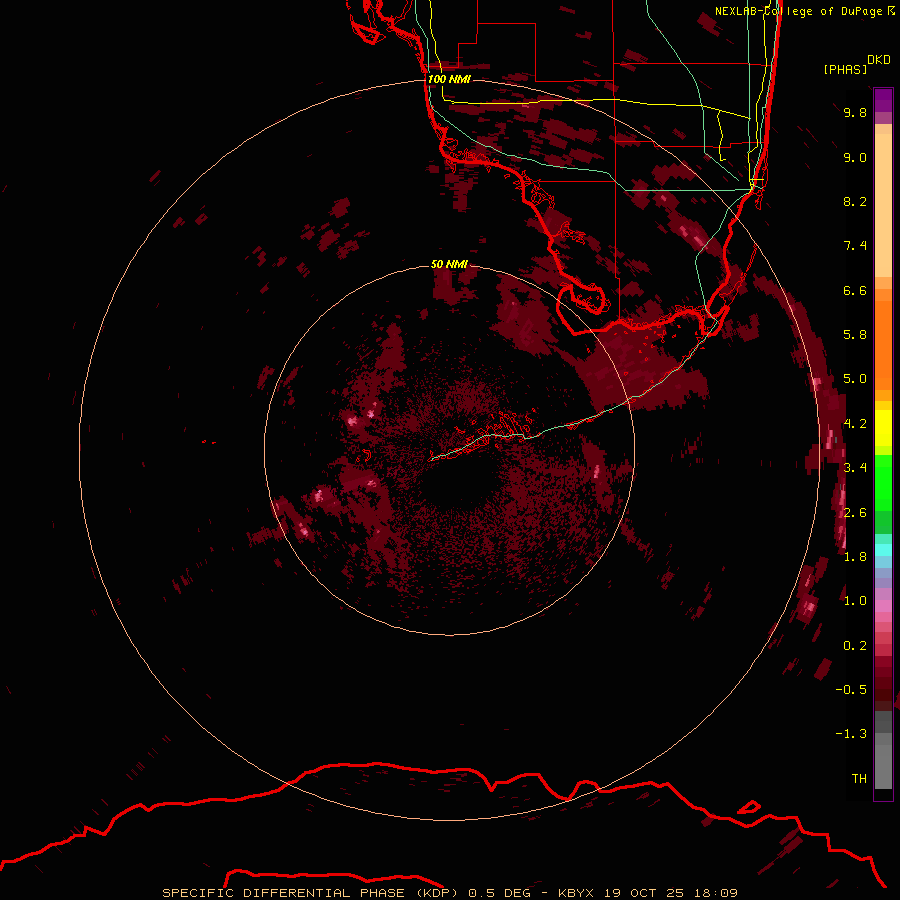
Task: Click the 9.8 value on color scale
Action: pos(855,112)
